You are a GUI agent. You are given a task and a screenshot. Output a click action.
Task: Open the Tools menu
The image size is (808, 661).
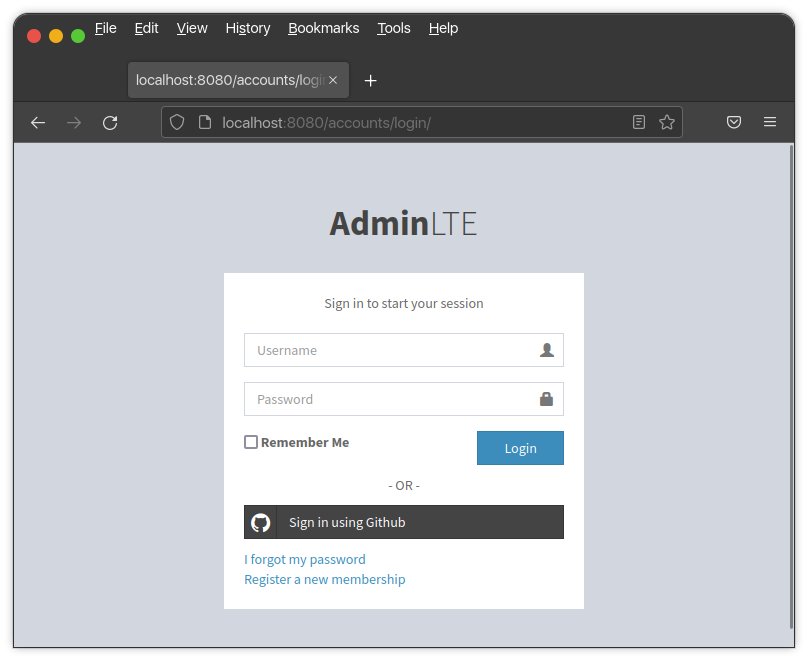click(394, 28)
